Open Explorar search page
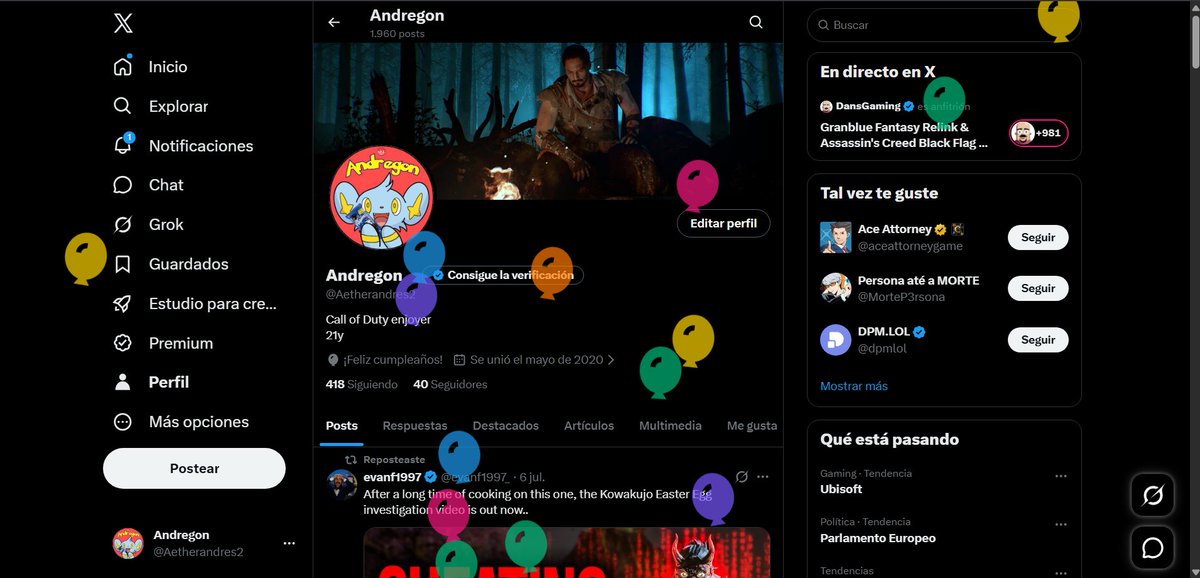The height and width of the screenshot is (578, 1200). coord(162,106)
